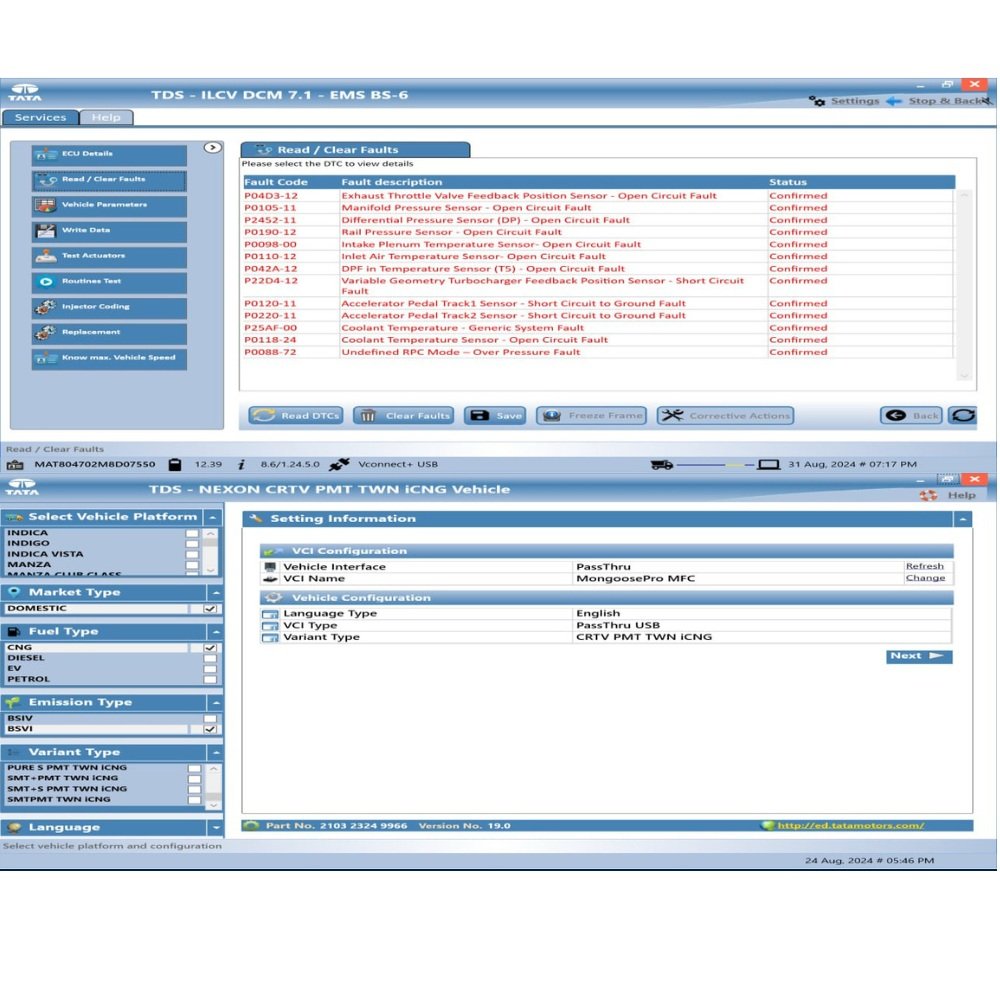1000x1002 pixels.
Task: Tick the BSIV emission checkbox
Action: 210,719
